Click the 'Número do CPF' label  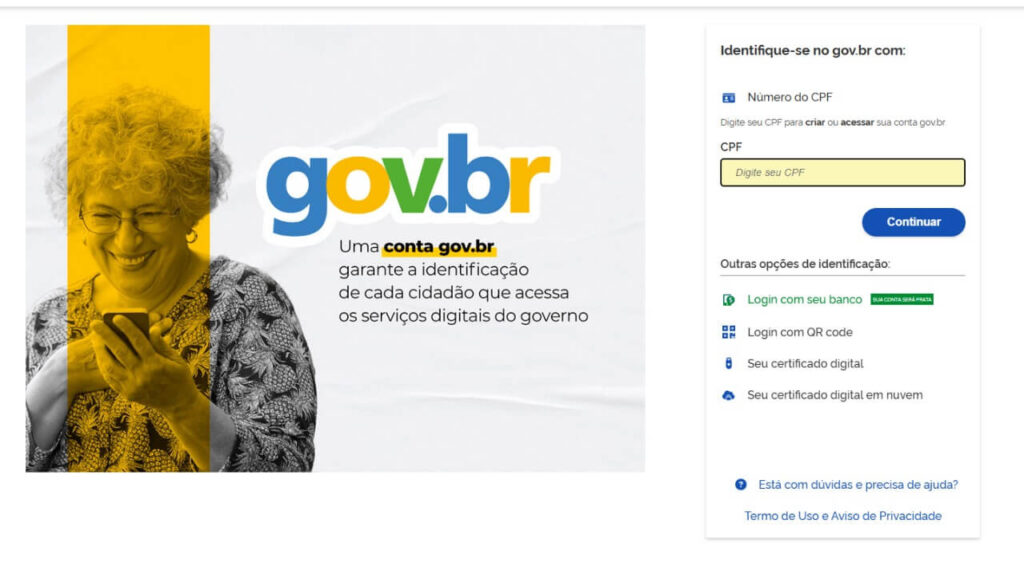click(790, 97)
